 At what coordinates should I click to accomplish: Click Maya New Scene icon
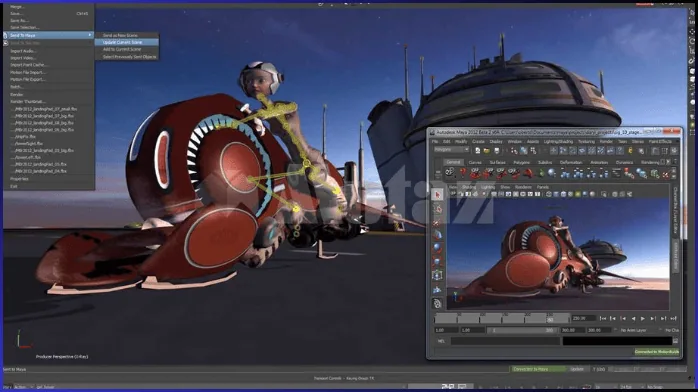477,151
